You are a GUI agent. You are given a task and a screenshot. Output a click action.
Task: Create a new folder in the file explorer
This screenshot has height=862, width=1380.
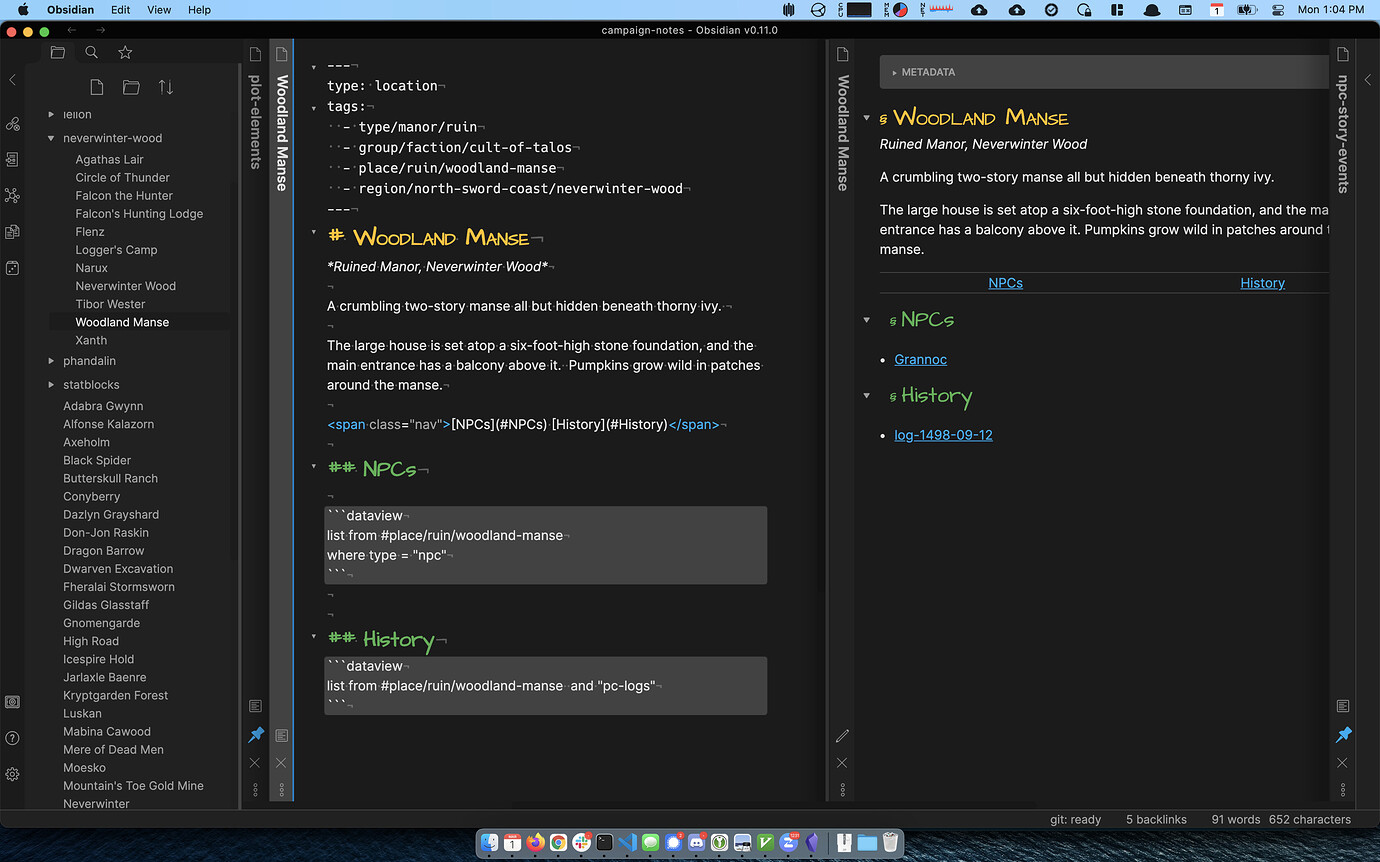pos(131,87)
